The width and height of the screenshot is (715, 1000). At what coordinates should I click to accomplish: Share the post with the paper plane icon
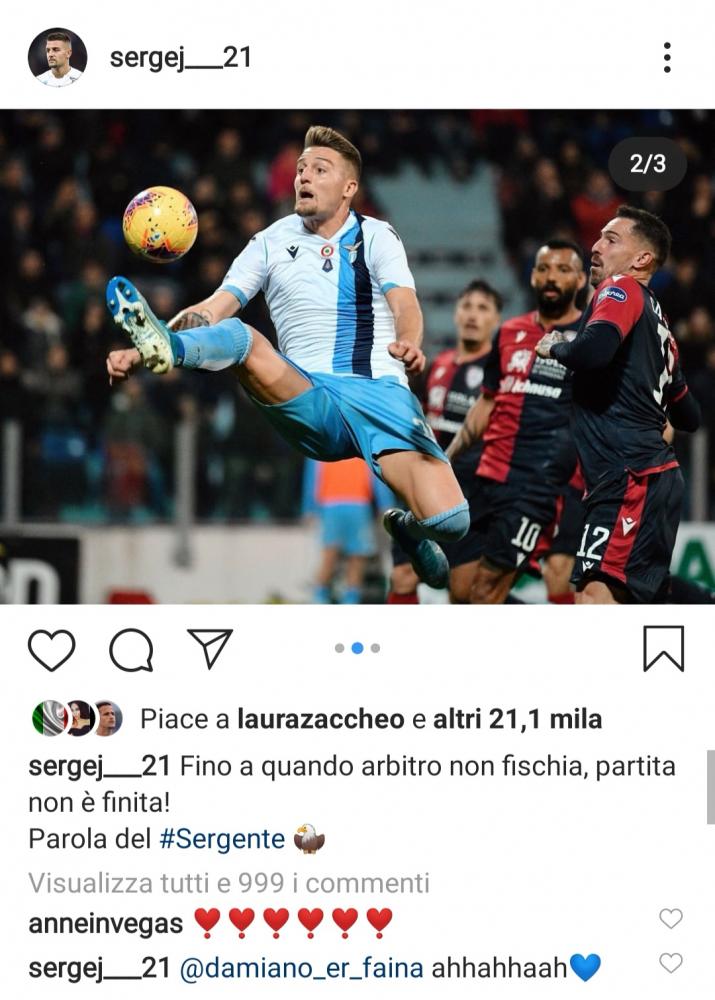[x=210, y=648]
